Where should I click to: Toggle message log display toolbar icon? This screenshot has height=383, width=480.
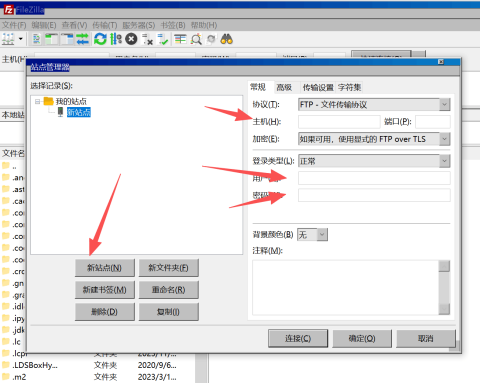coord(37,39)
